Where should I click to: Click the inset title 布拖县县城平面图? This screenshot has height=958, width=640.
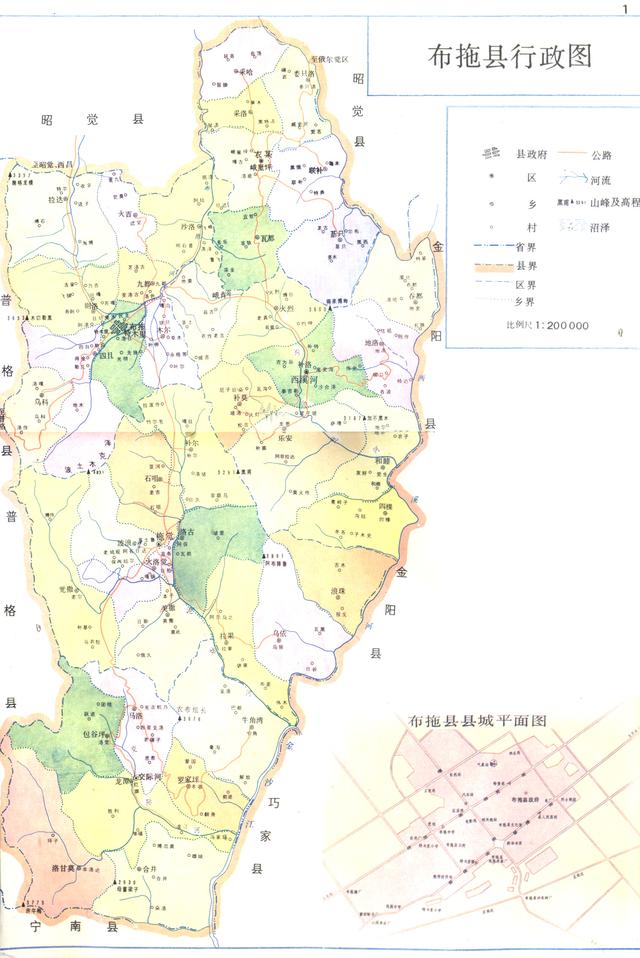[x=477, y=720]
